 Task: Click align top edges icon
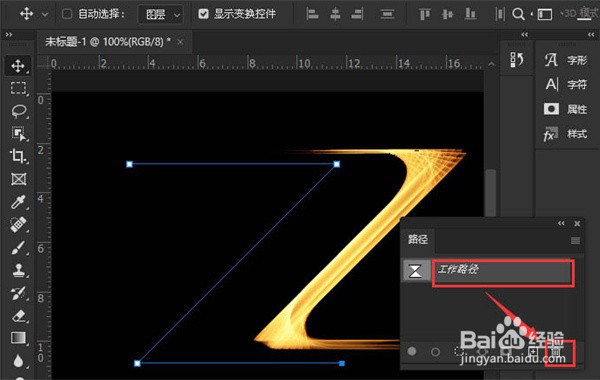(424, 15)
